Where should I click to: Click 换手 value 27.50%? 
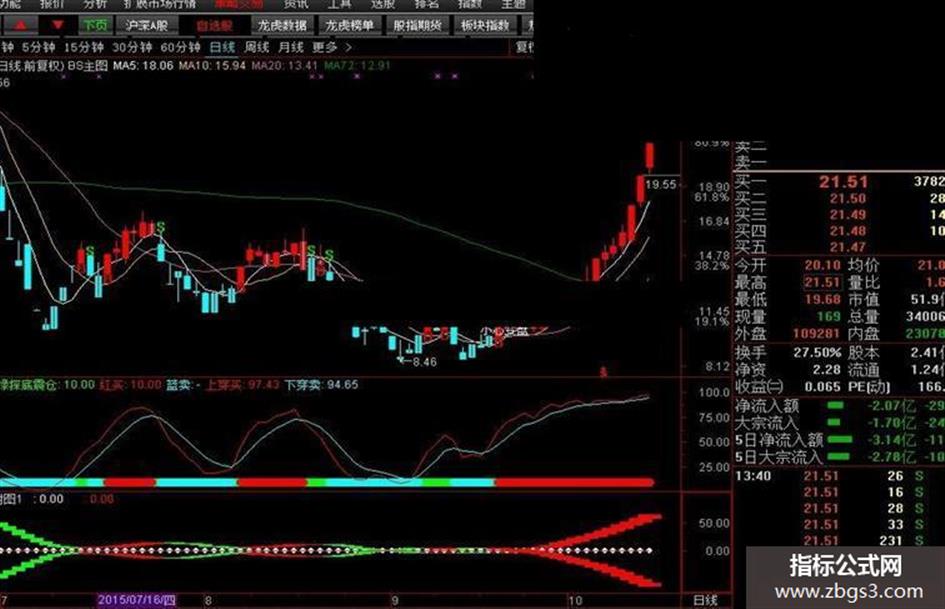click(x=817, y=352)
